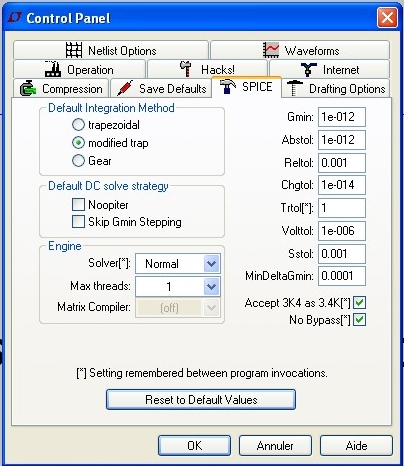Image resolution: width=404 pixels, height=466 pixels.
Task: Click the 'Setting remembered between program invocations' note
Action: (202, 373)
